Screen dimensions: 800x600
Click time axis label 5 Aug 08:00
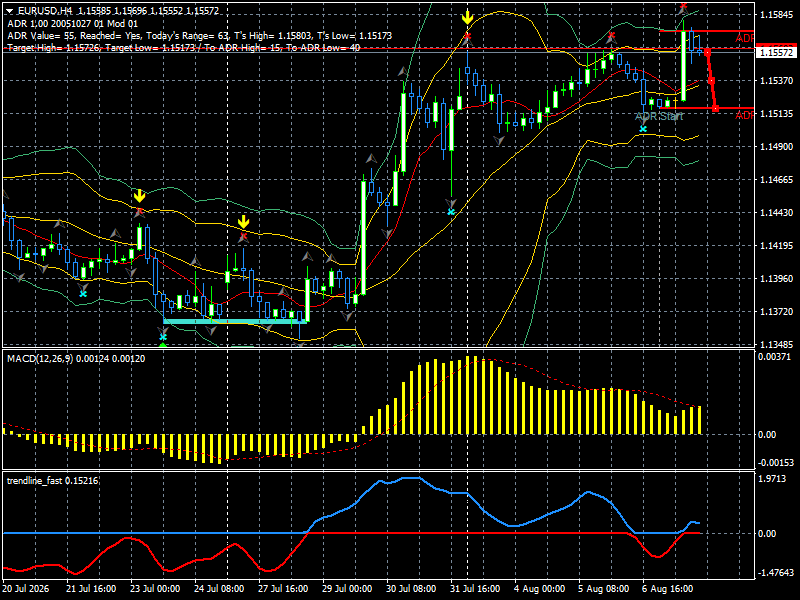[604, 589]
